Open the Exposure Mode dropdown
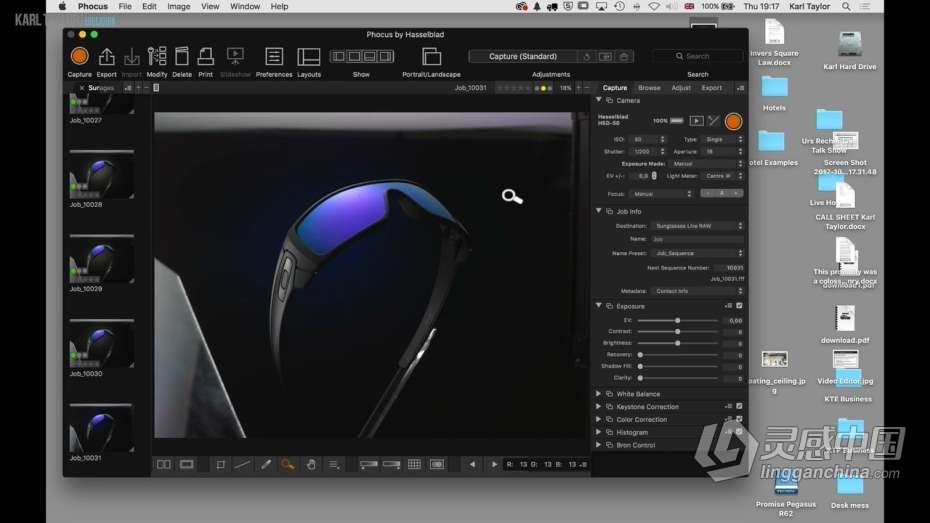Viewport: 930px width, 523px height. click(705, 163)
